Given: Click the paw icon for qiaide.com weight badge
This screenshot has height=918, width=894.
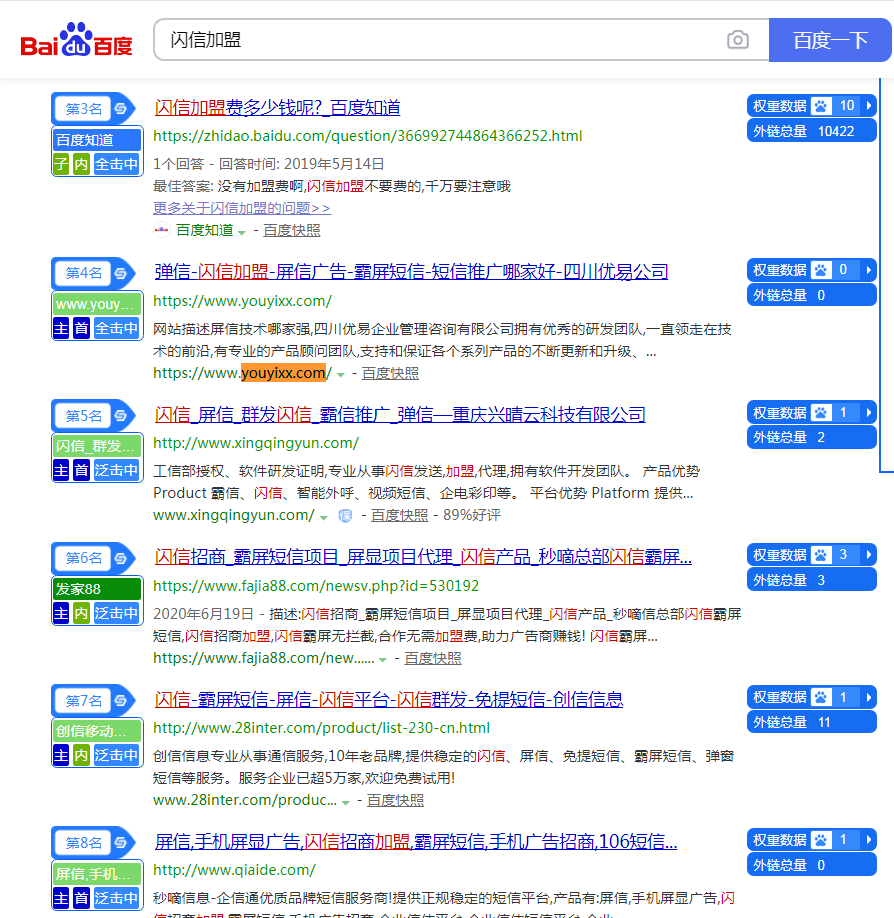Looking at the screenshot, I should pyautogui.click(x=821, y=840).
